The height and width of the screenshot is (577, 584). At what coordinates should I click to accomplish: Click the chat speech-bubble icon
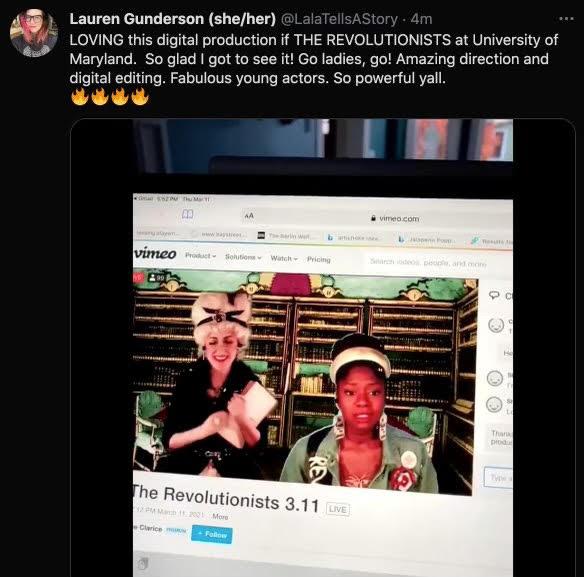494,295
